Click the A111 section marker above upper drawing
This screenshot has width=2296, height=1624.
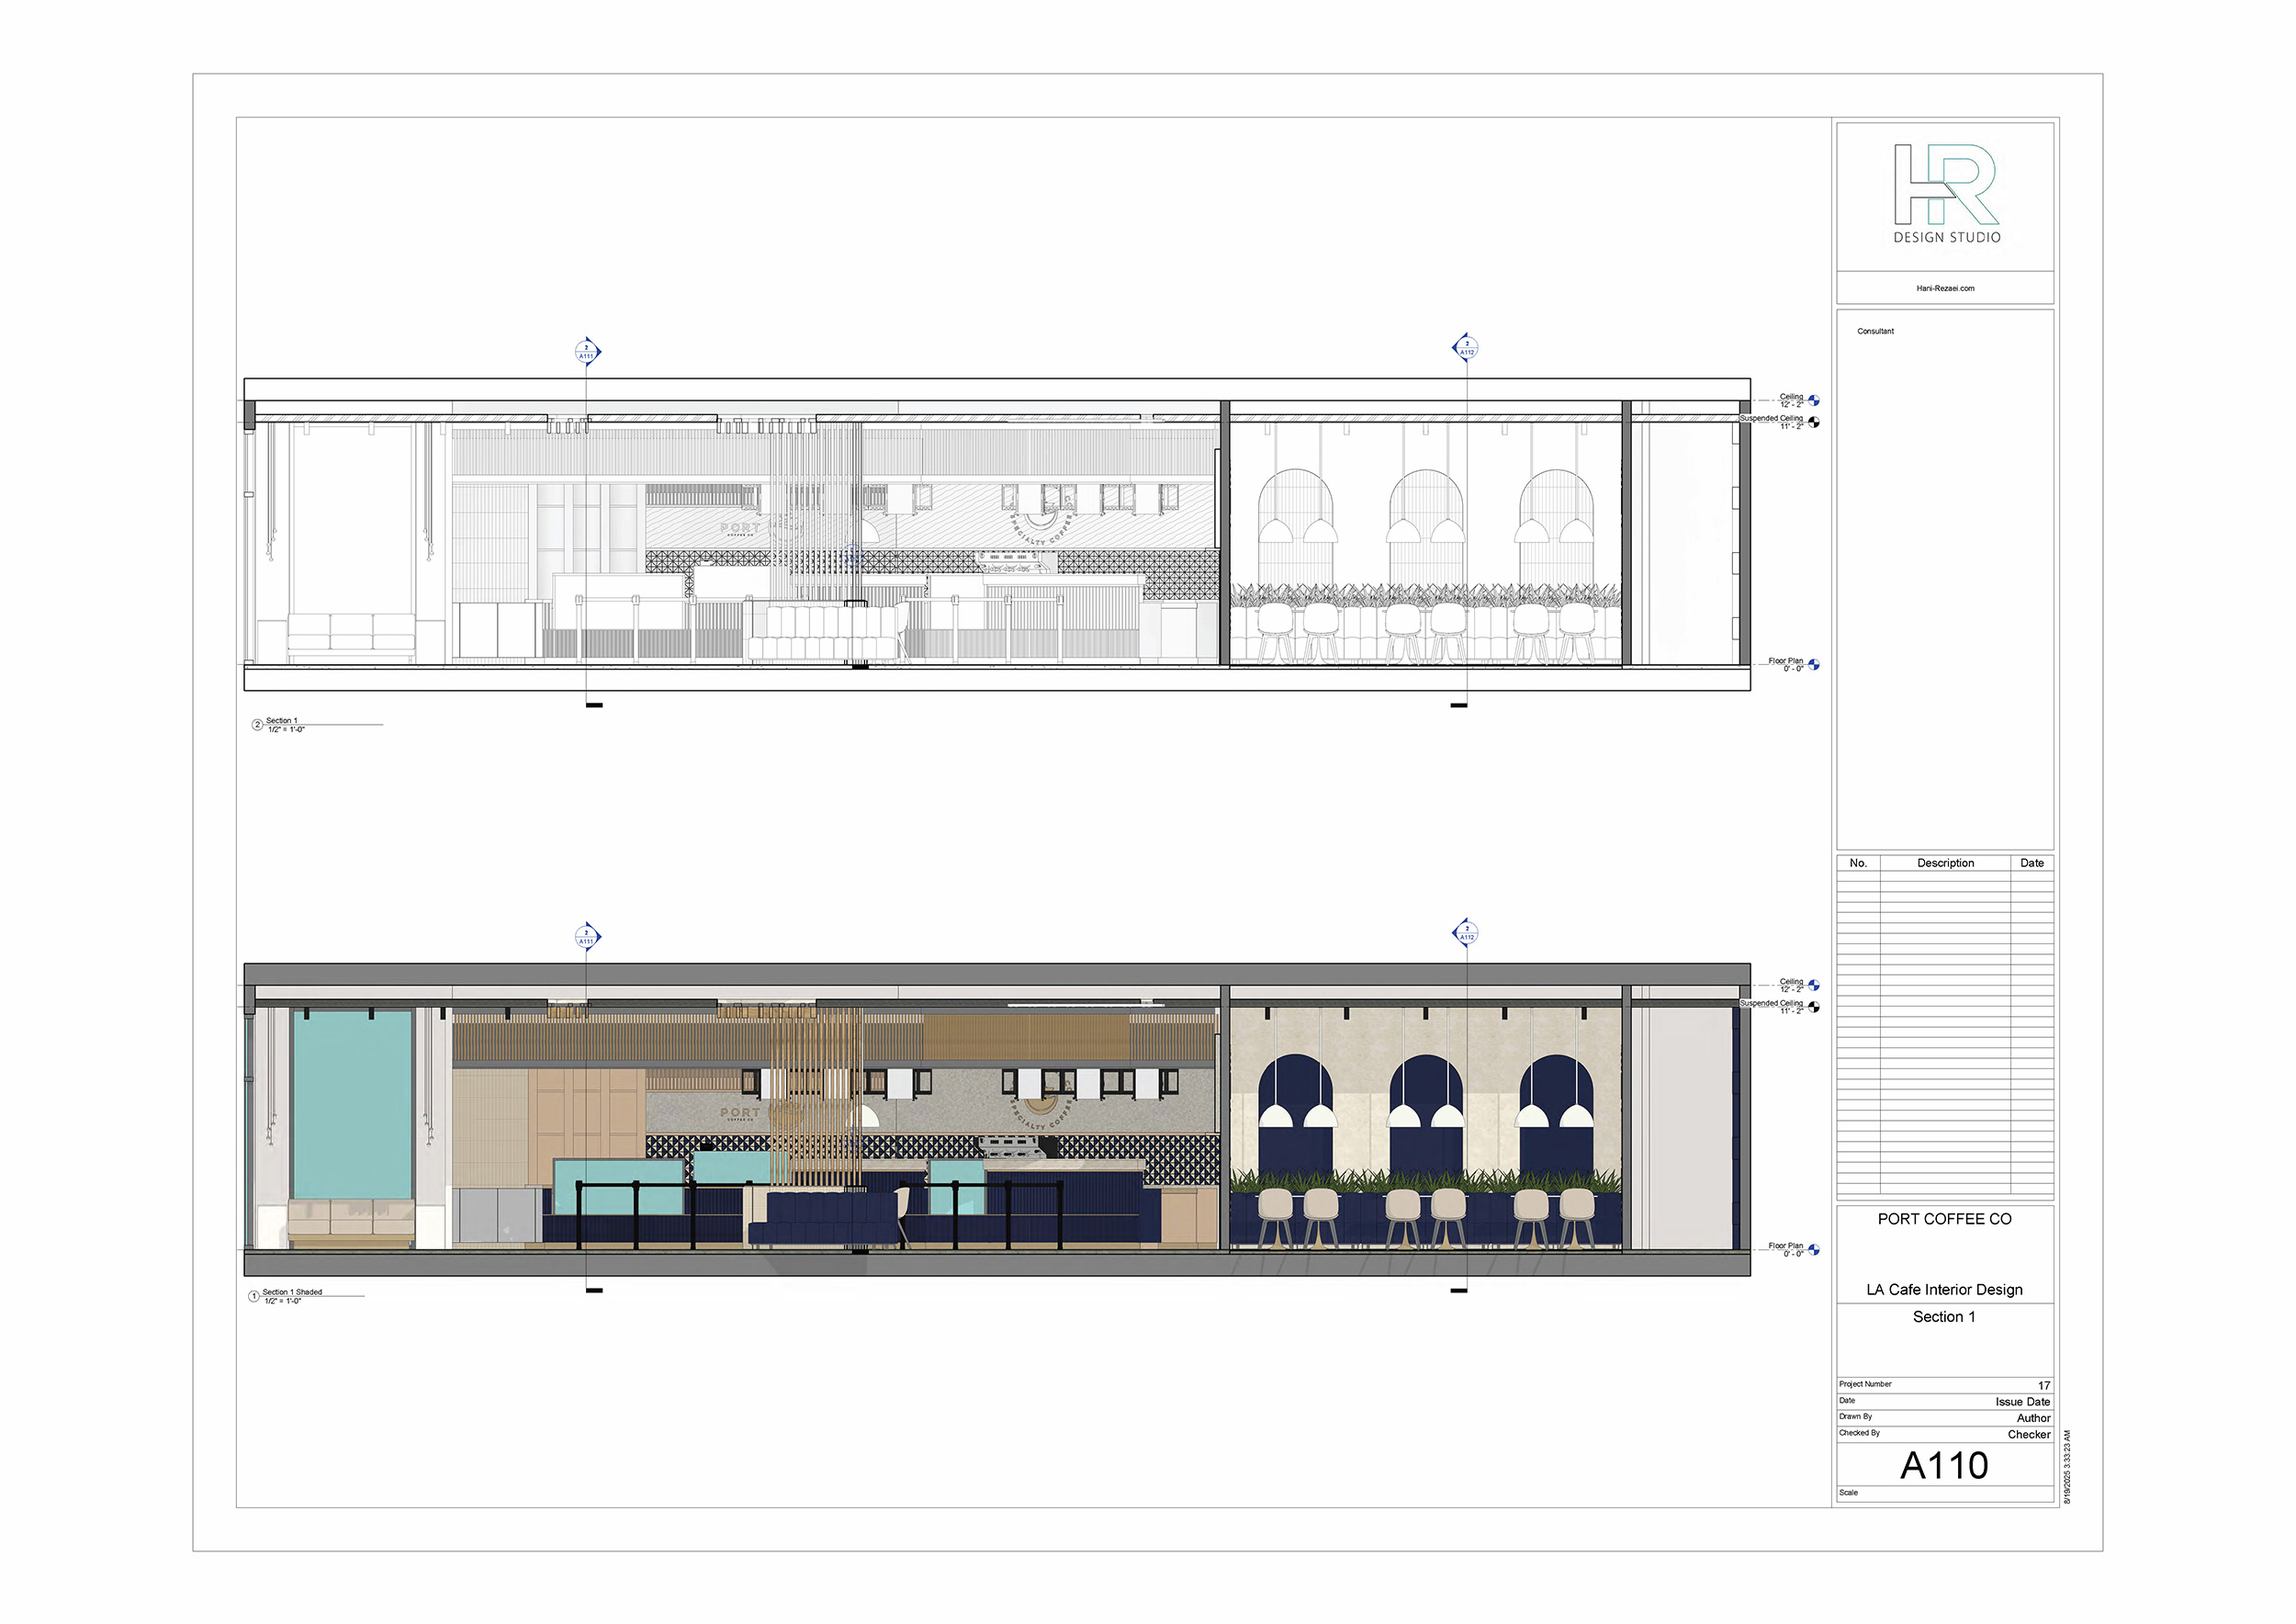coord(587,352)
